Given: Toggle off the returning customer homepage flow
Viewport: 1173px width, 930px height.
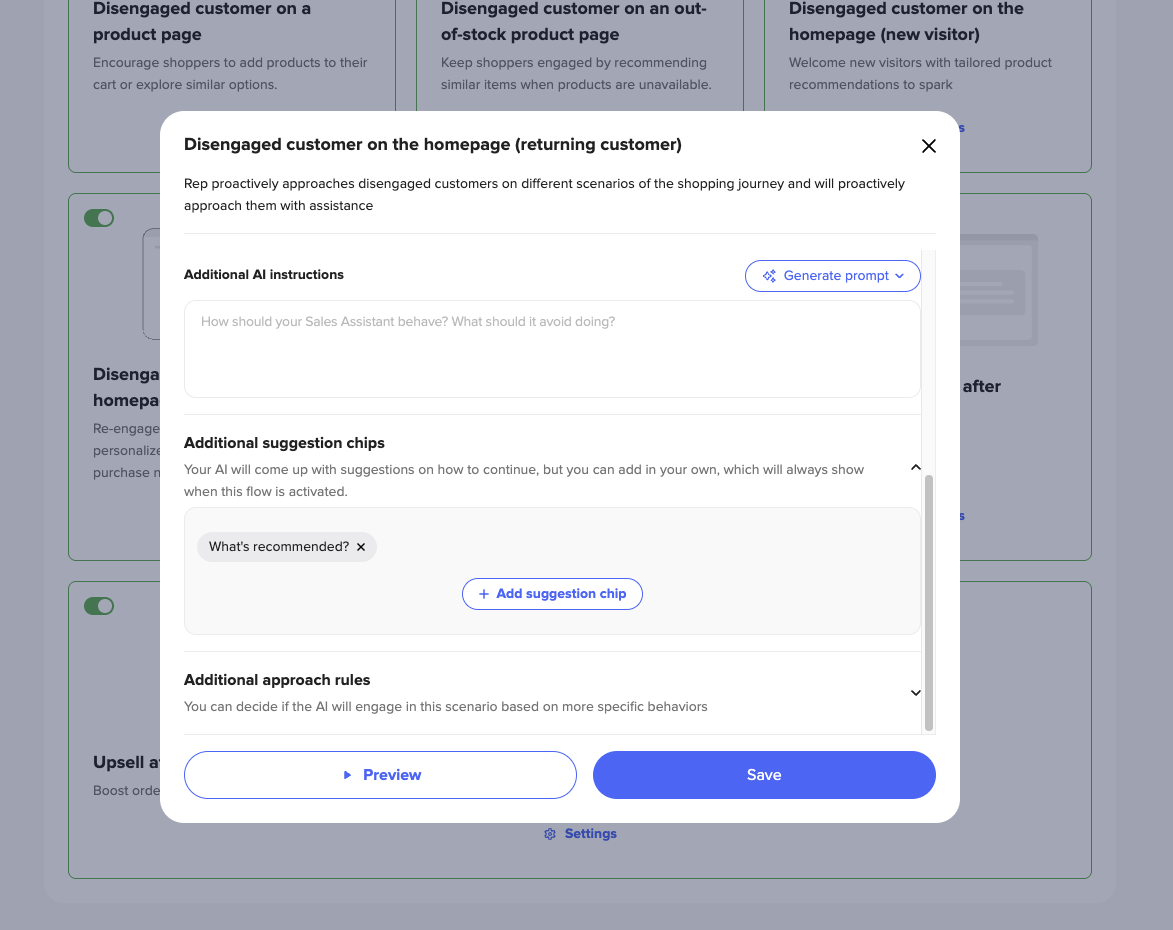Looking at the screenshot, I should point(99,218).
